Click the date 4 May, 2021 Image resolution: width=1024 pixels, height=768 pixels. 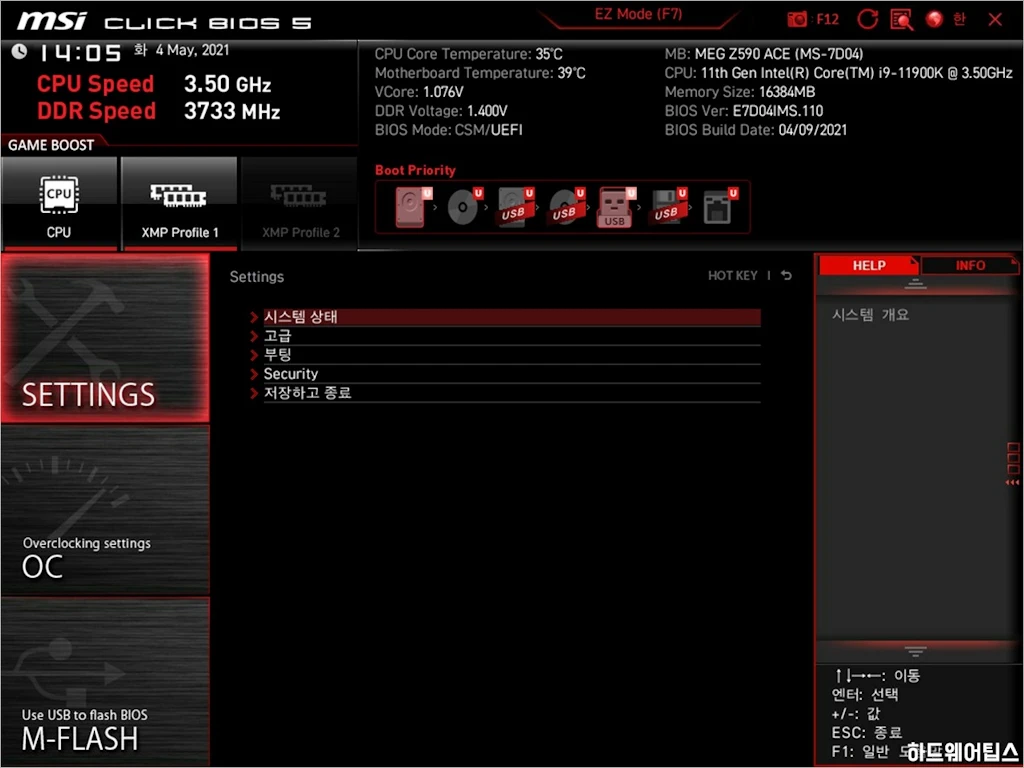192,50
